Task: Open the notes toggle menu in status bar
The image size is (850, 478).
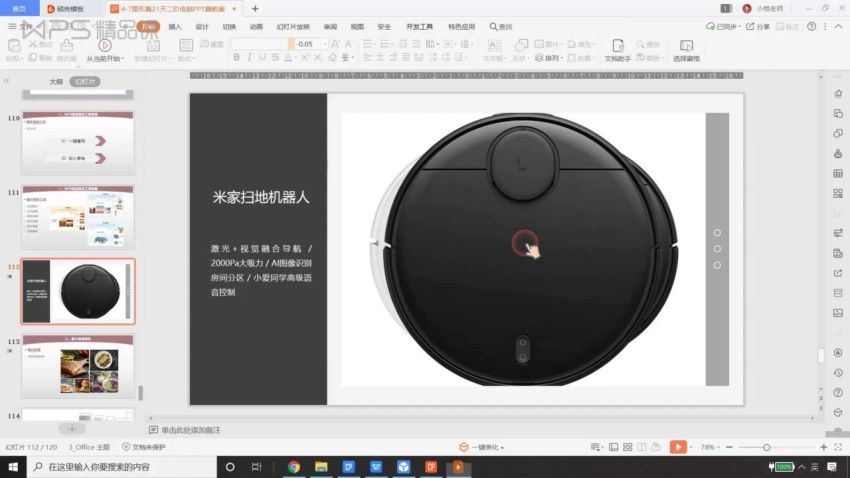Action: tap(596, 447)
